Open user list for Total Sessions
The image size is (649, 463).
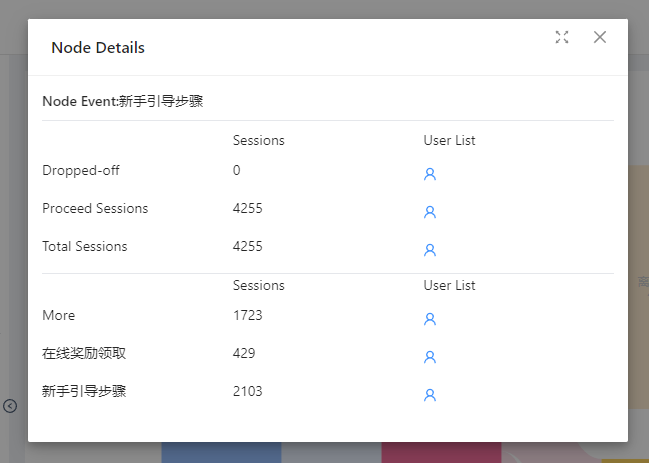430,250
